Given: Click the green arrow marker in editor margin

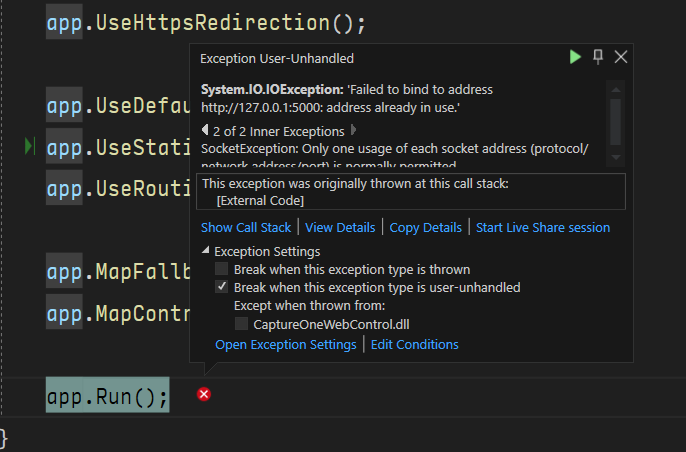Looking at the screenshot, I should pyautogui.click(x=30, y=148).
